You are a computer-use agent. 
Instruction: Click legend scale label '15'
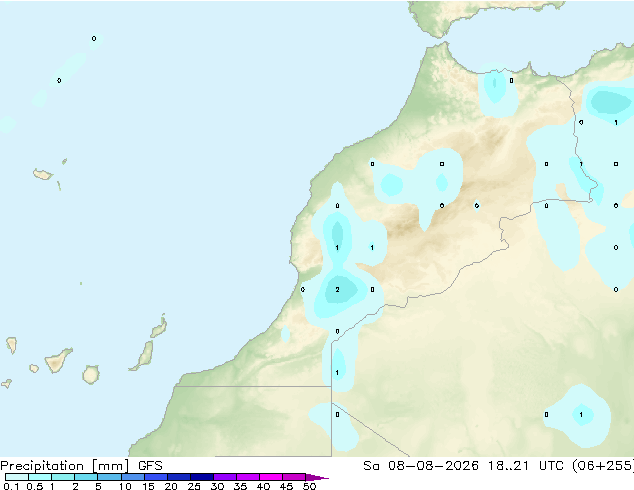point(148,486)
